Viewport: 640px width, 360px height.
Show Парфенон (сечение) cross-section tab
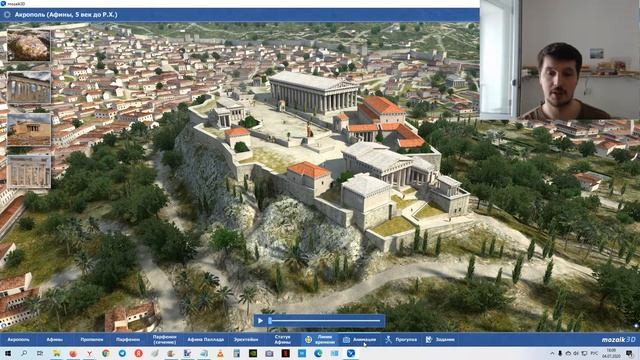(164, 340)
